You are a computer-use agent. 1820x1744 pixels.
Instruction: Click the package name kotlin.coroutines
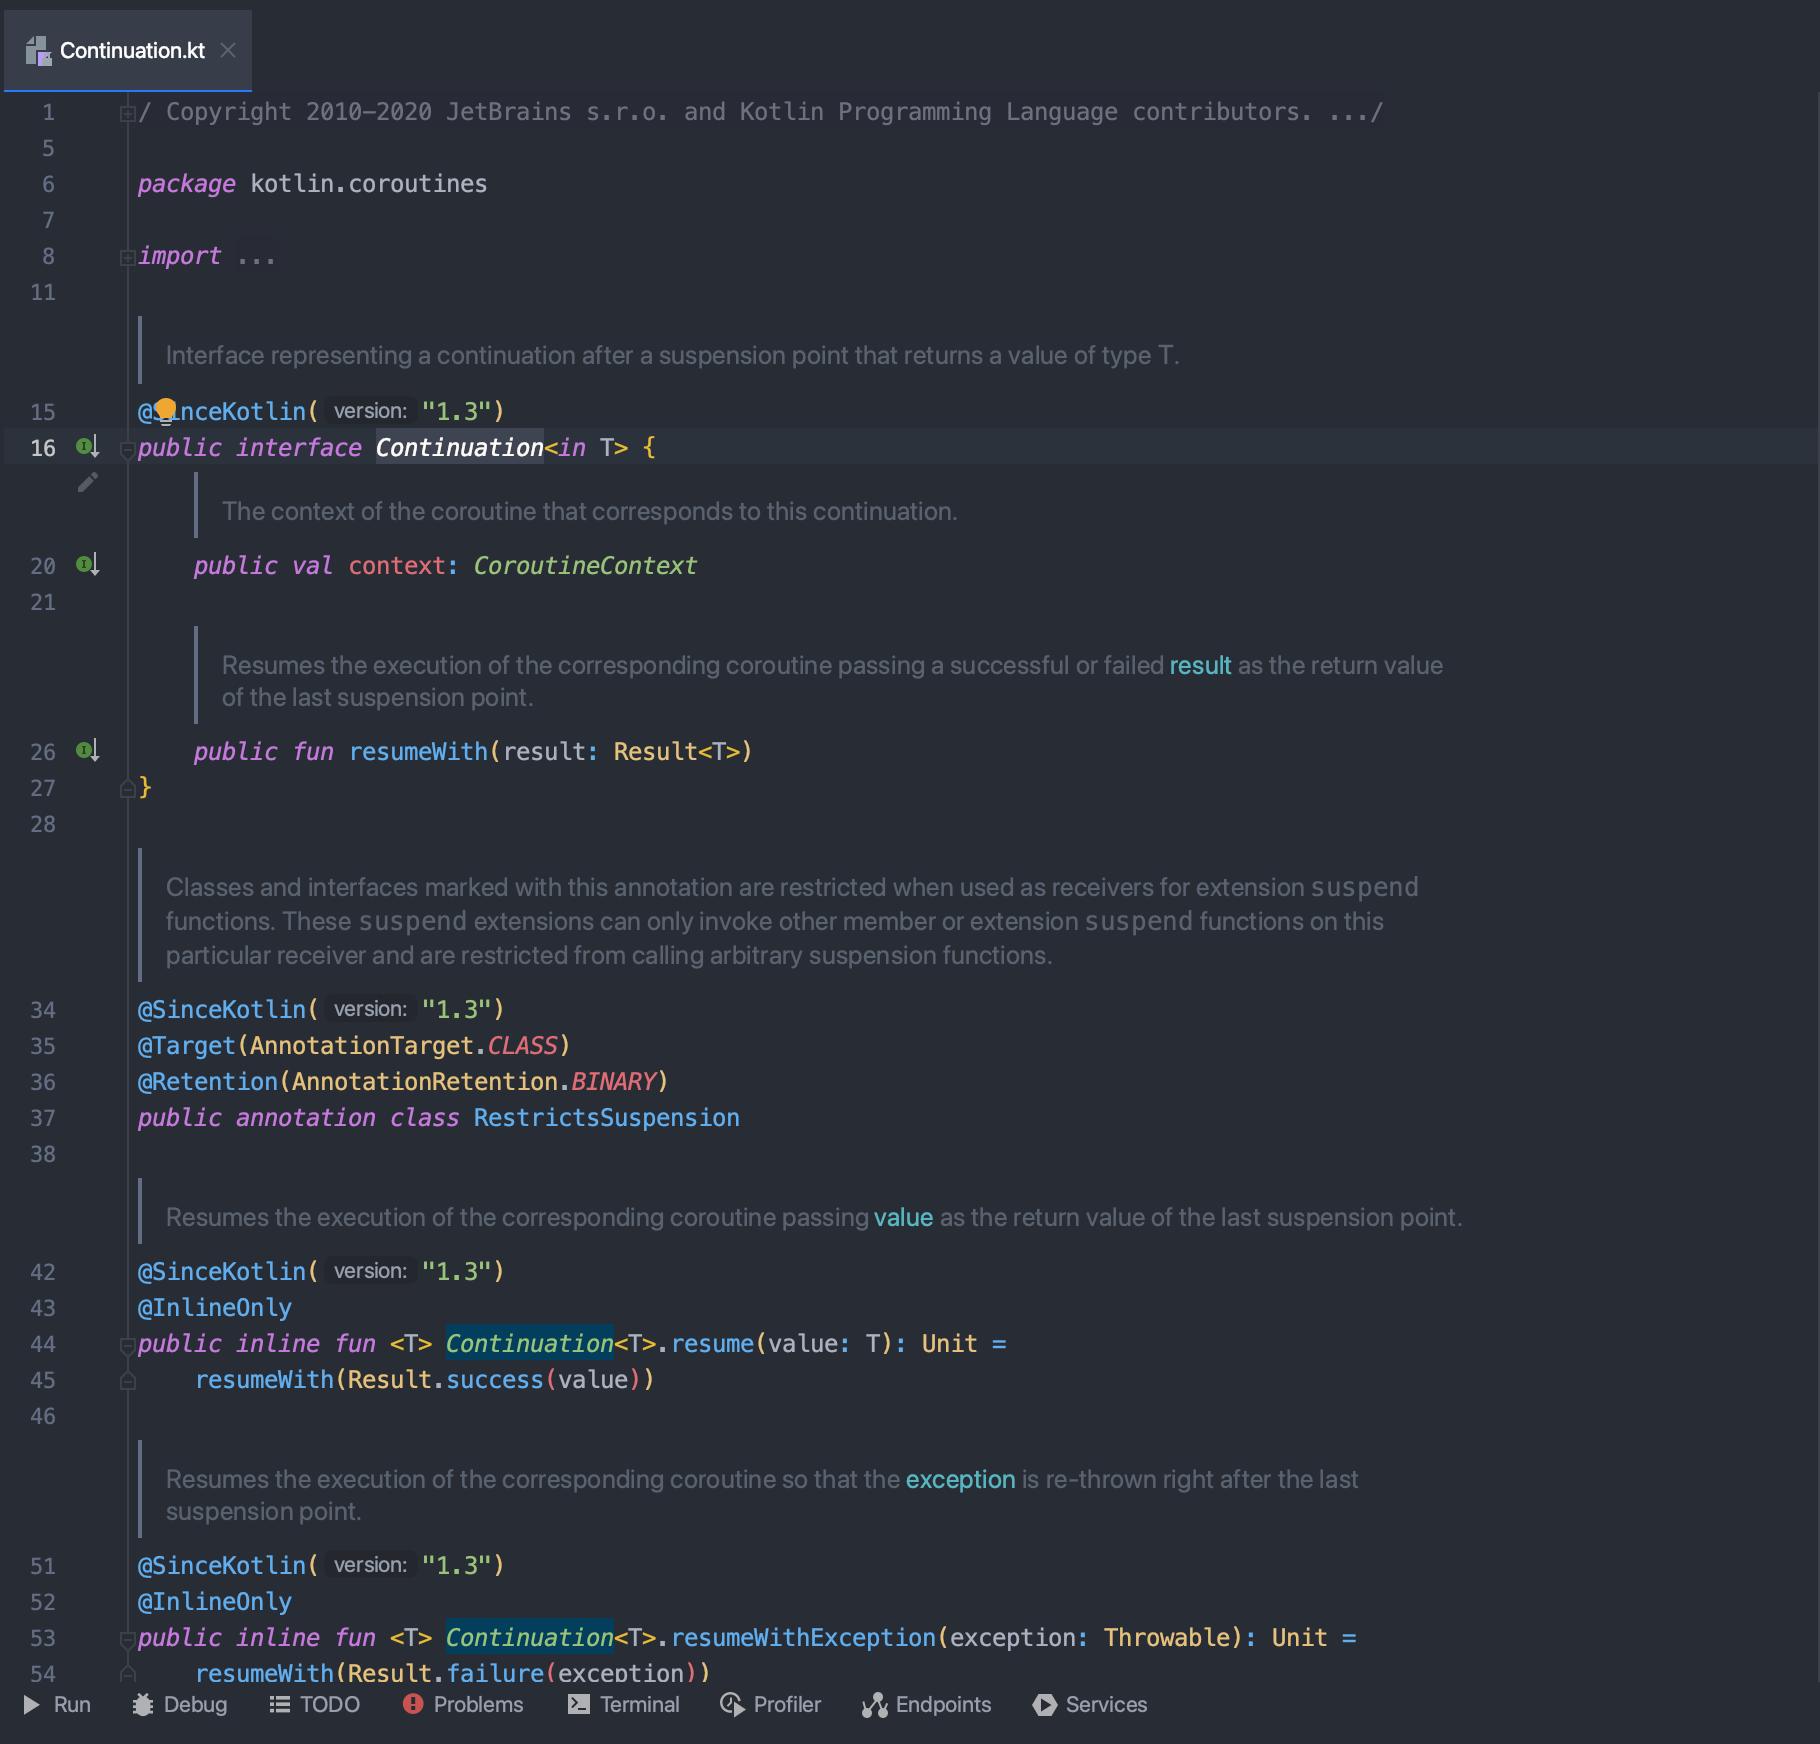click(x=368, y=183)
